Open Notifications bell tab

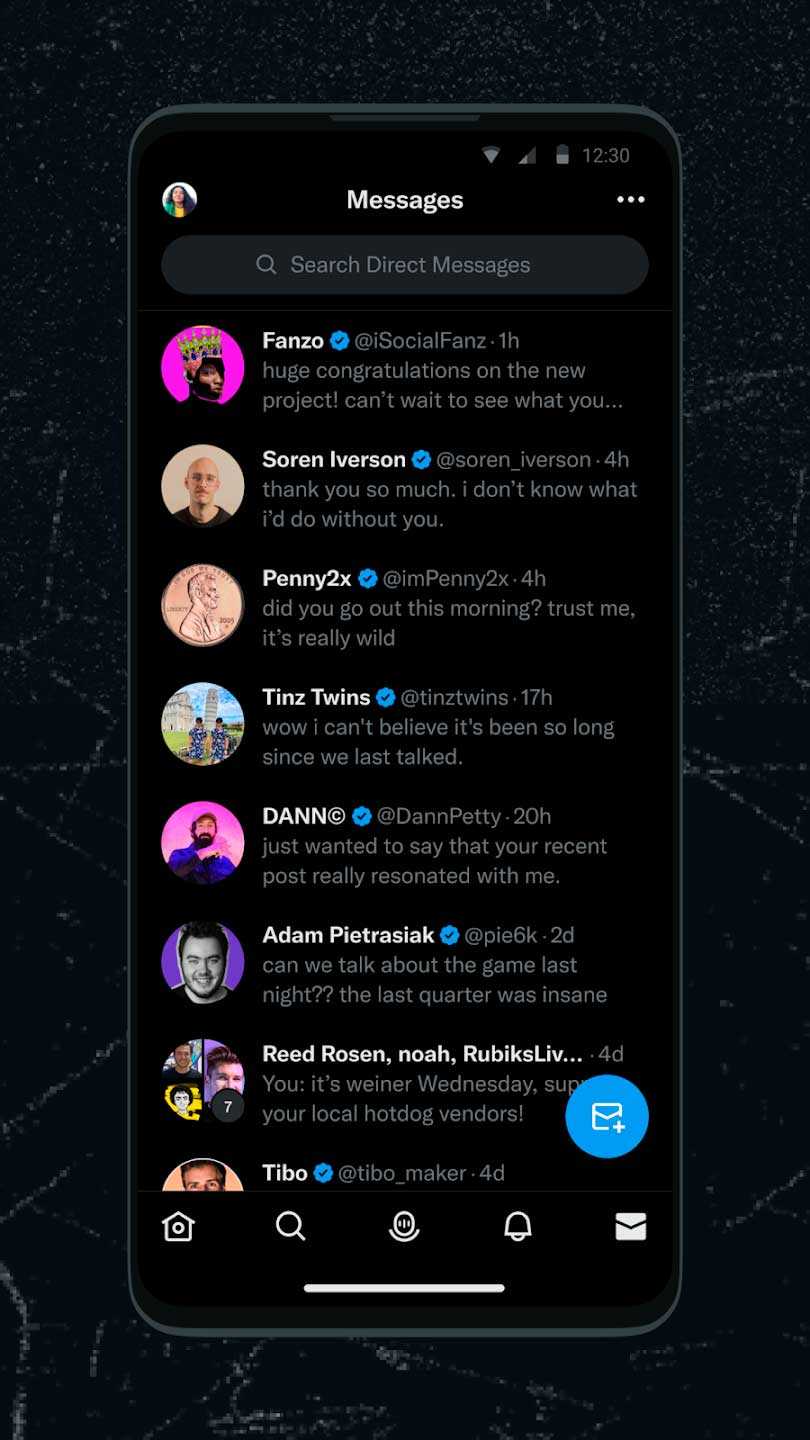(x=517, y=1226)
